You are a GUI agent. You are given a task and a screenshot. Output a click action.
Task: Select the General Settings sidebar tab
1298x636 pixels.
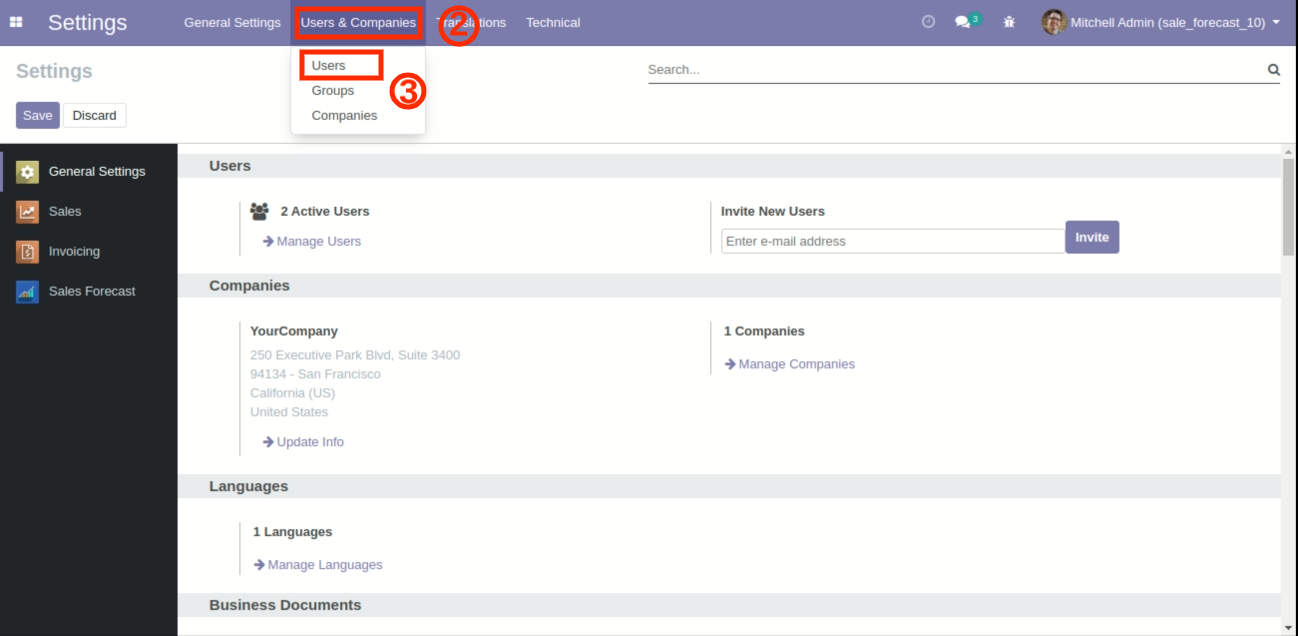(x=90, y=172)
